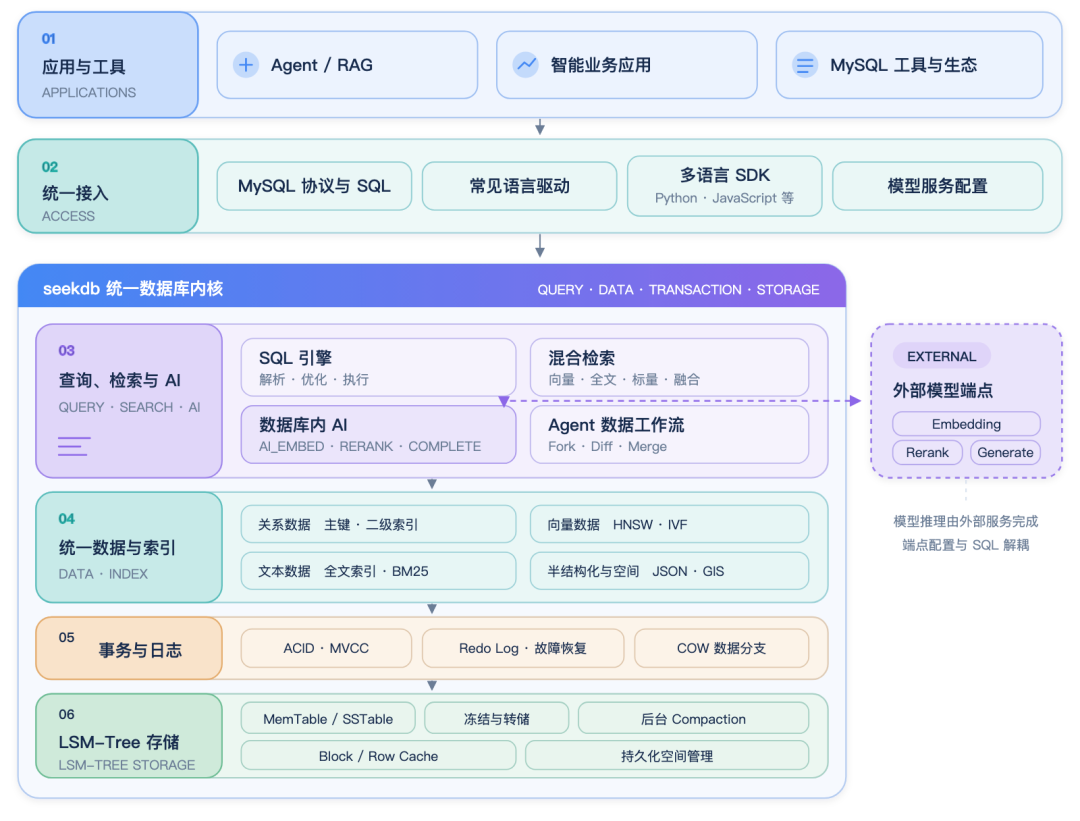Open the 01 应用与工具 layer label
This screenshot has height=821, width=1080.
[108, 65]
